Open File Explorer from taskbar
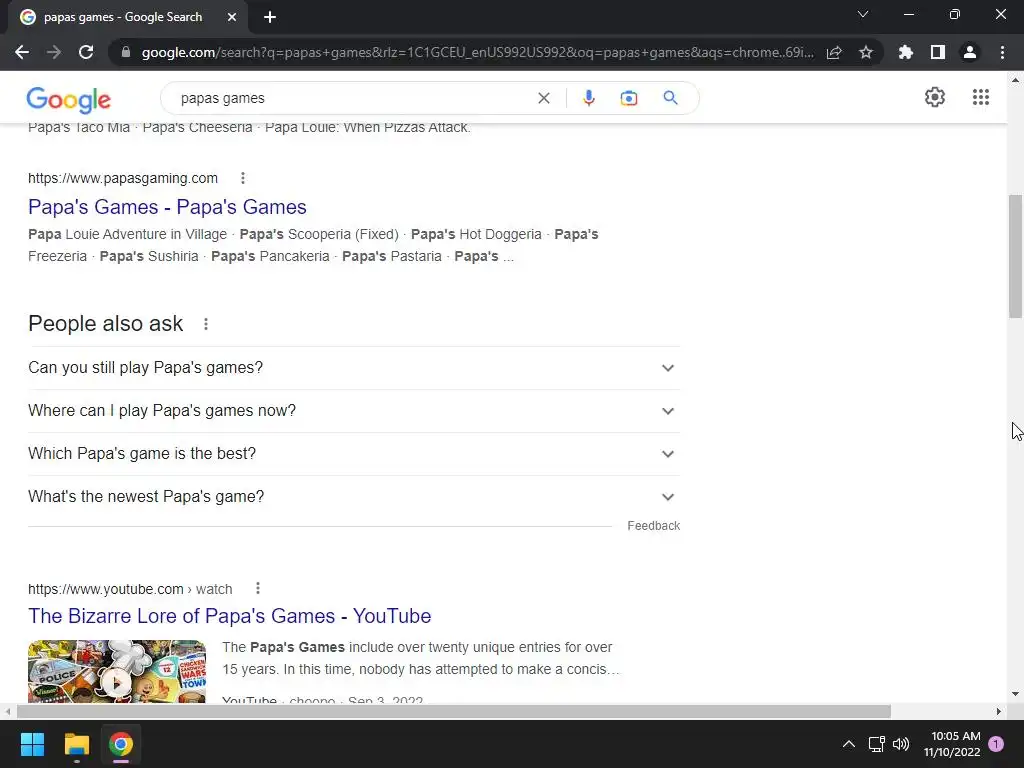Screen dimensions: 1024x768 pos(76,744)
